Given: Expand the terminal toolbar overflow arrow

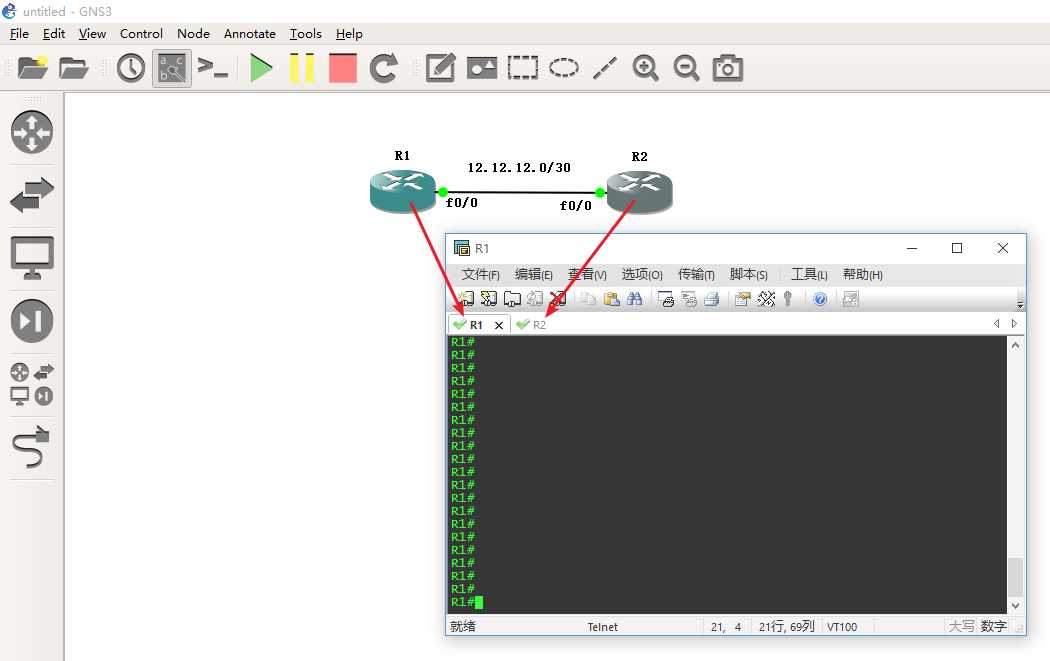Looking at the screenshot, I should point(1020,304).
